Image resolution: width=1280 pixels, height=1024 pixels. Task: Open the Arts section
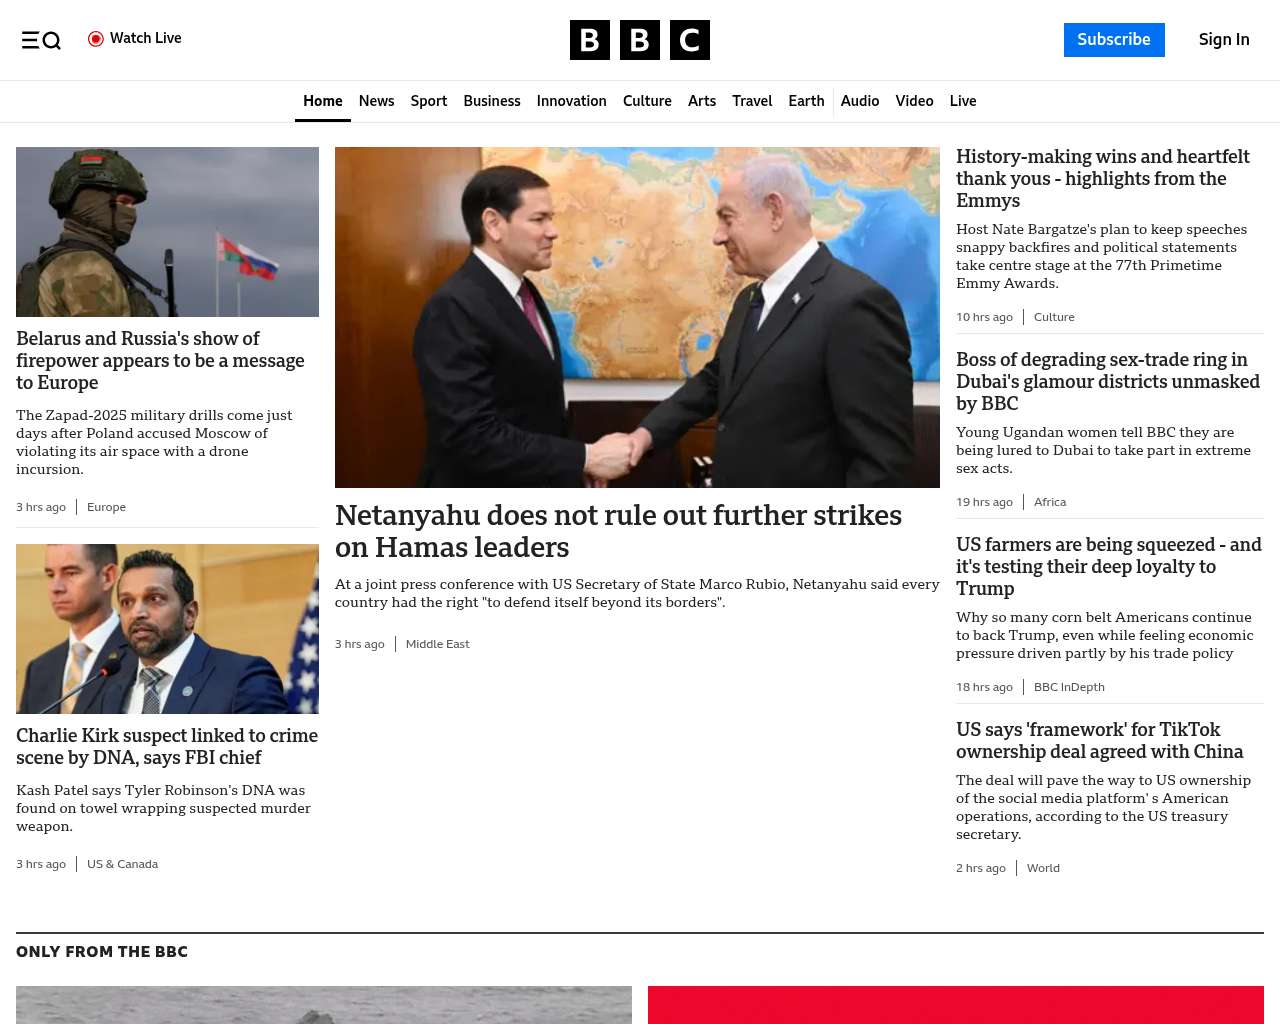pyautogui.click(x=702, y=101)
